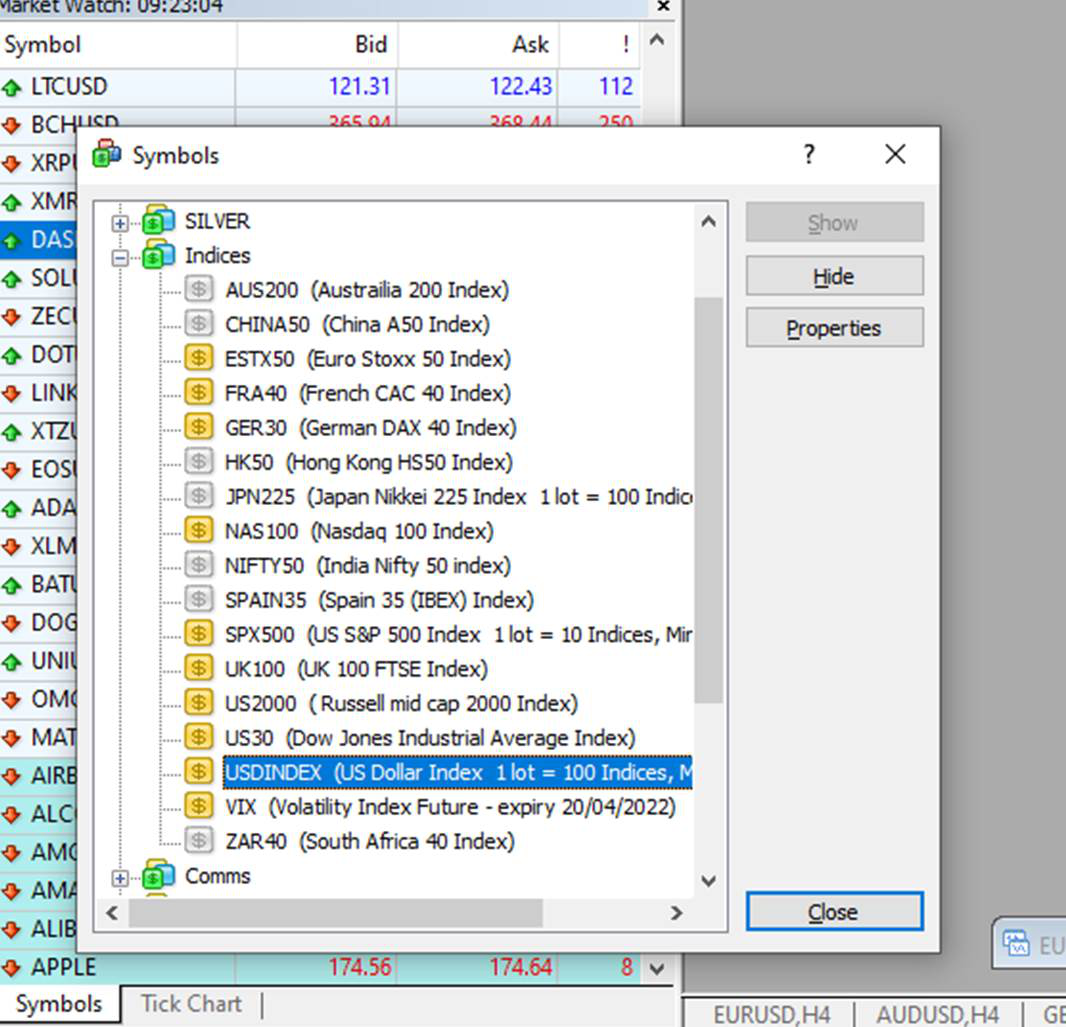Click the Indices group folder icon

coord(158,255)
